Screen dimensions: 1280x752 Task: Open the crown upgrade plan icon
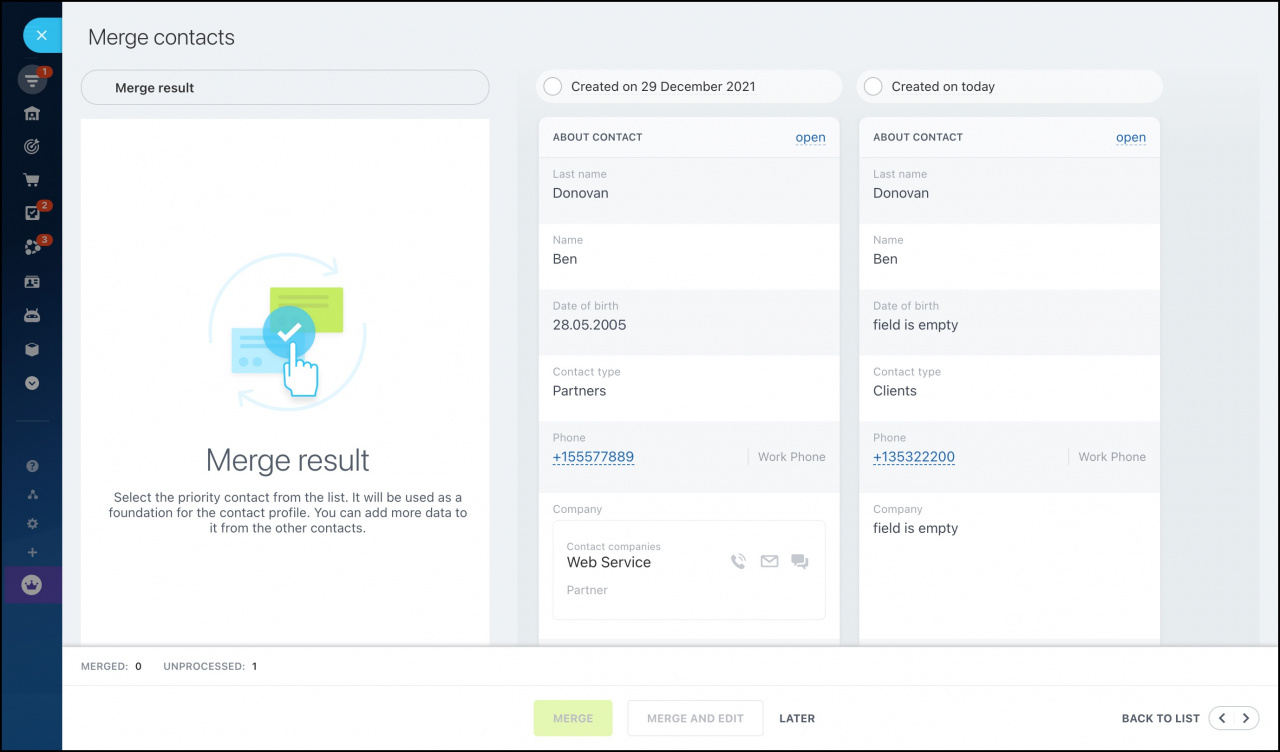coord(32,585)
